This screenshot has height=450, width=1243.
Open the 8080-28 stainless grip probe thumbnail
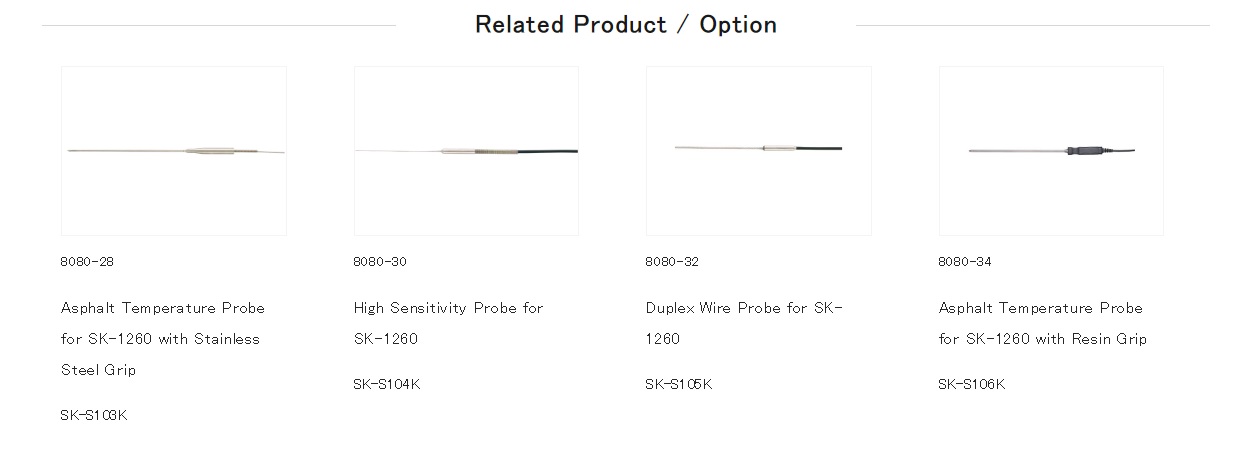point(174,151)
